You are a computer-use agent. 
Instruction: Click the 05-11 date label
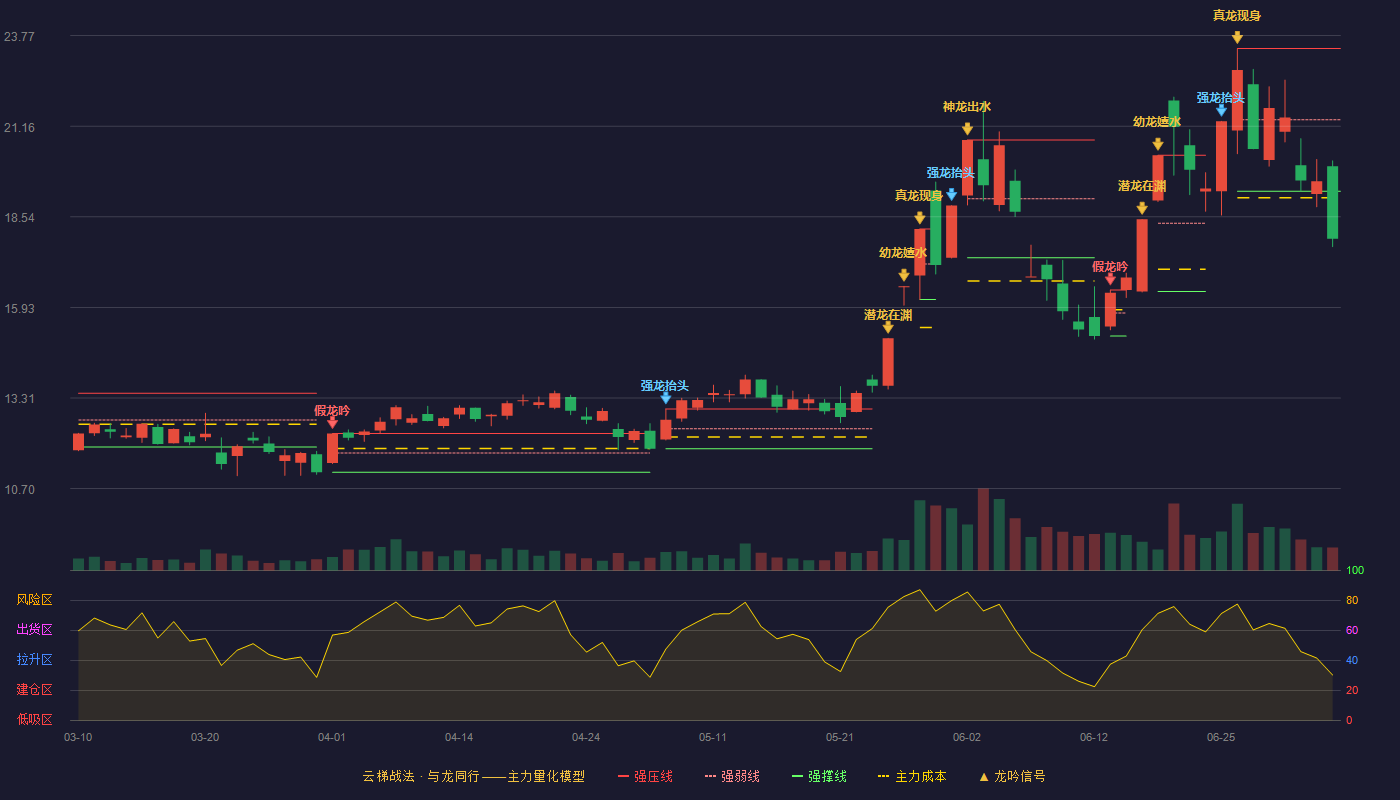713,737
